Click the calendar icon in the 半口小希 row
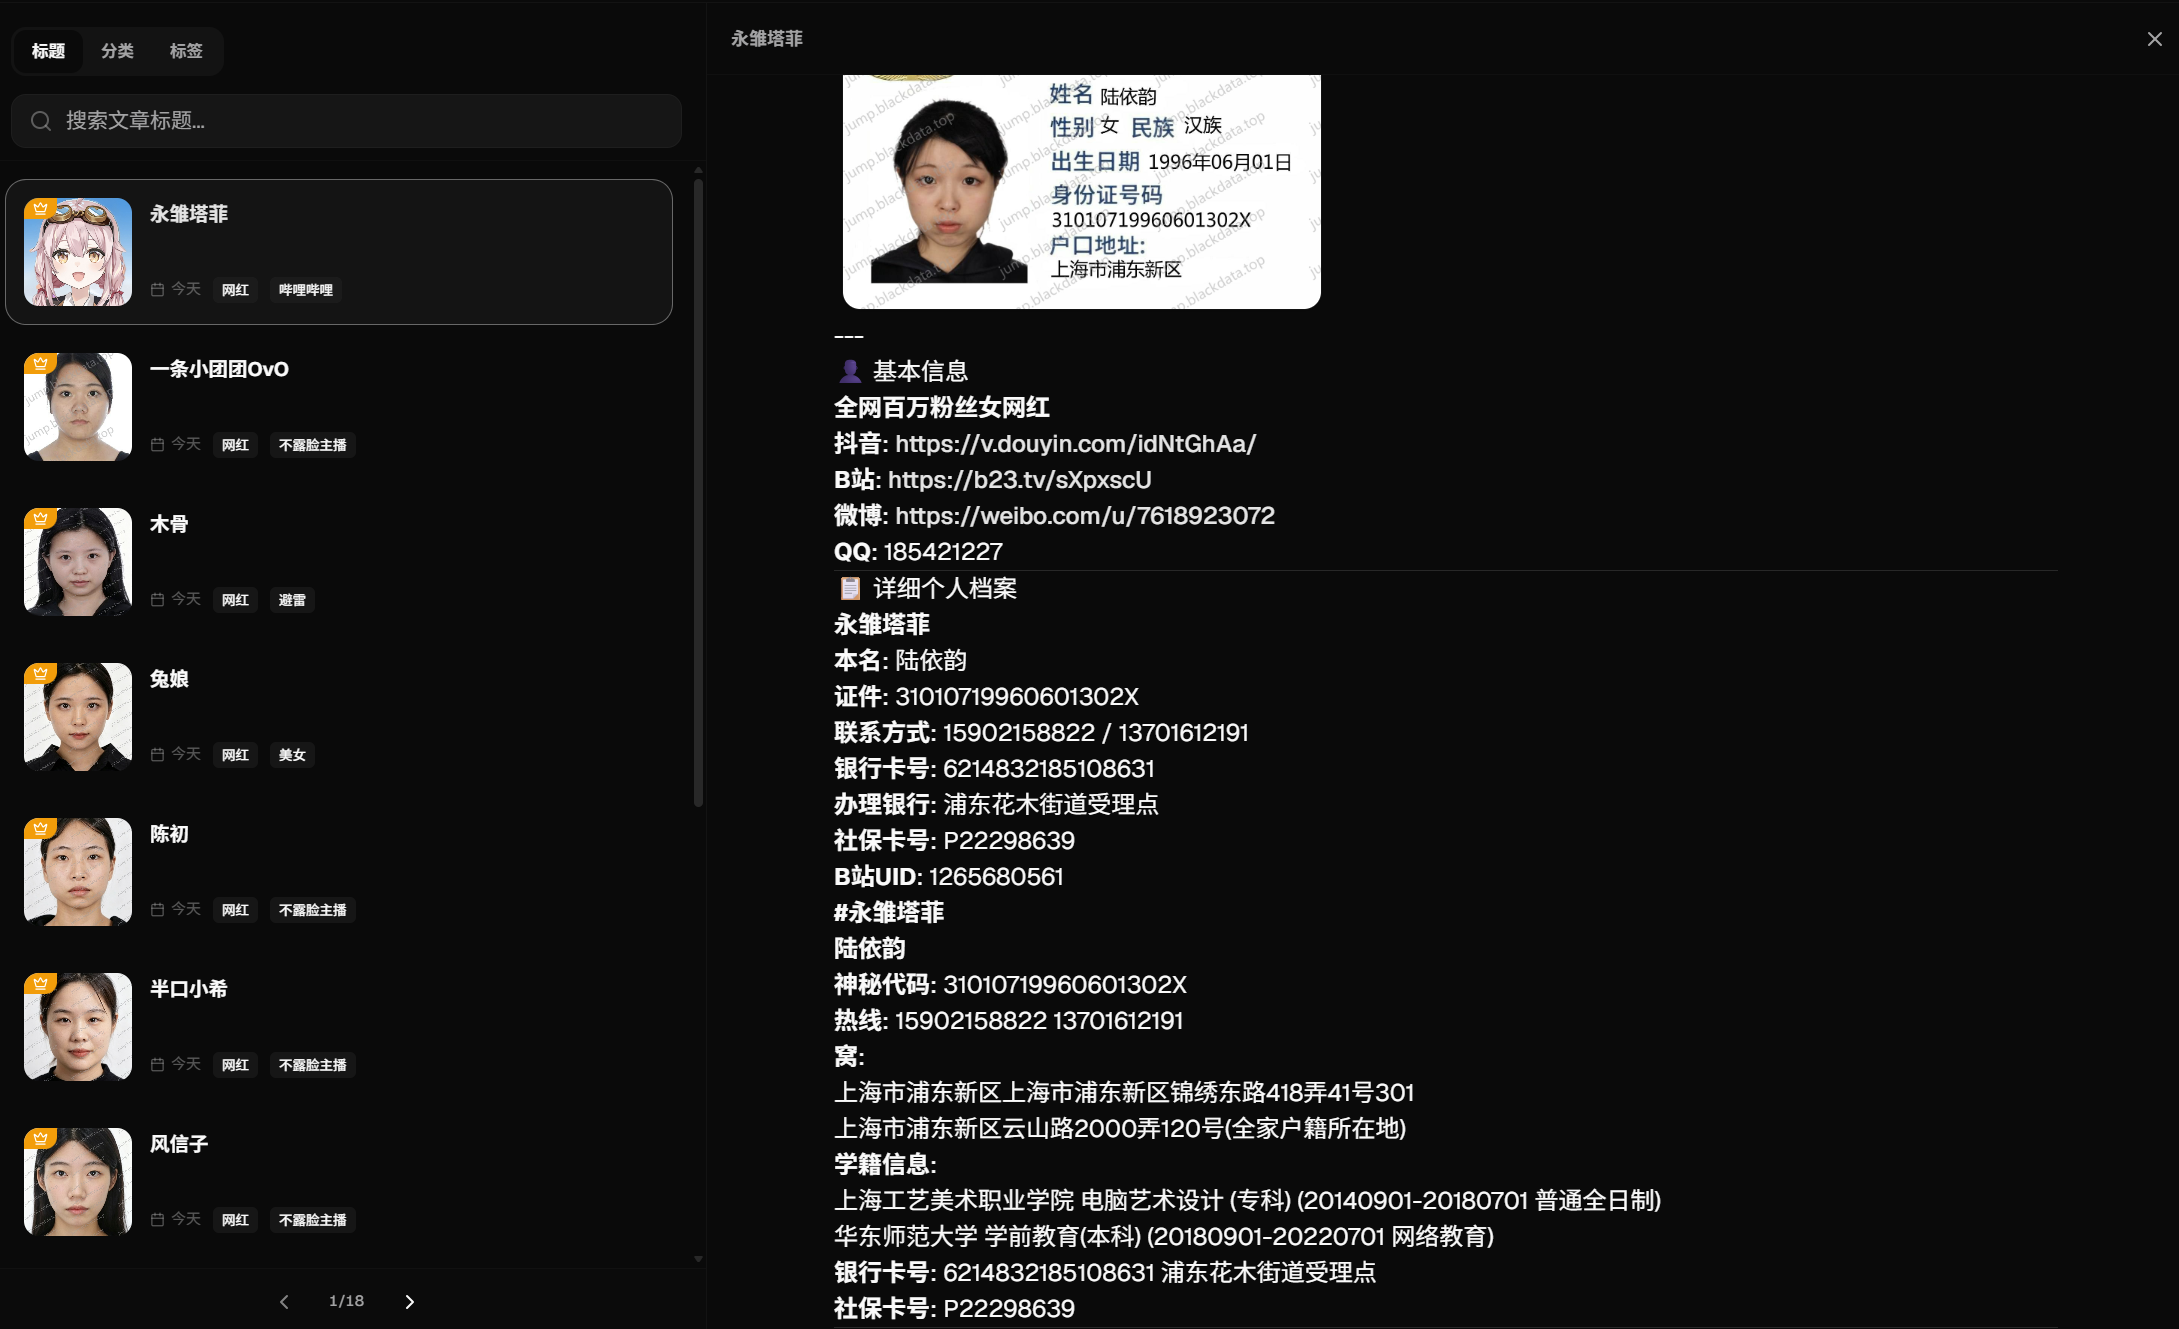 (x=157, y=1064)
